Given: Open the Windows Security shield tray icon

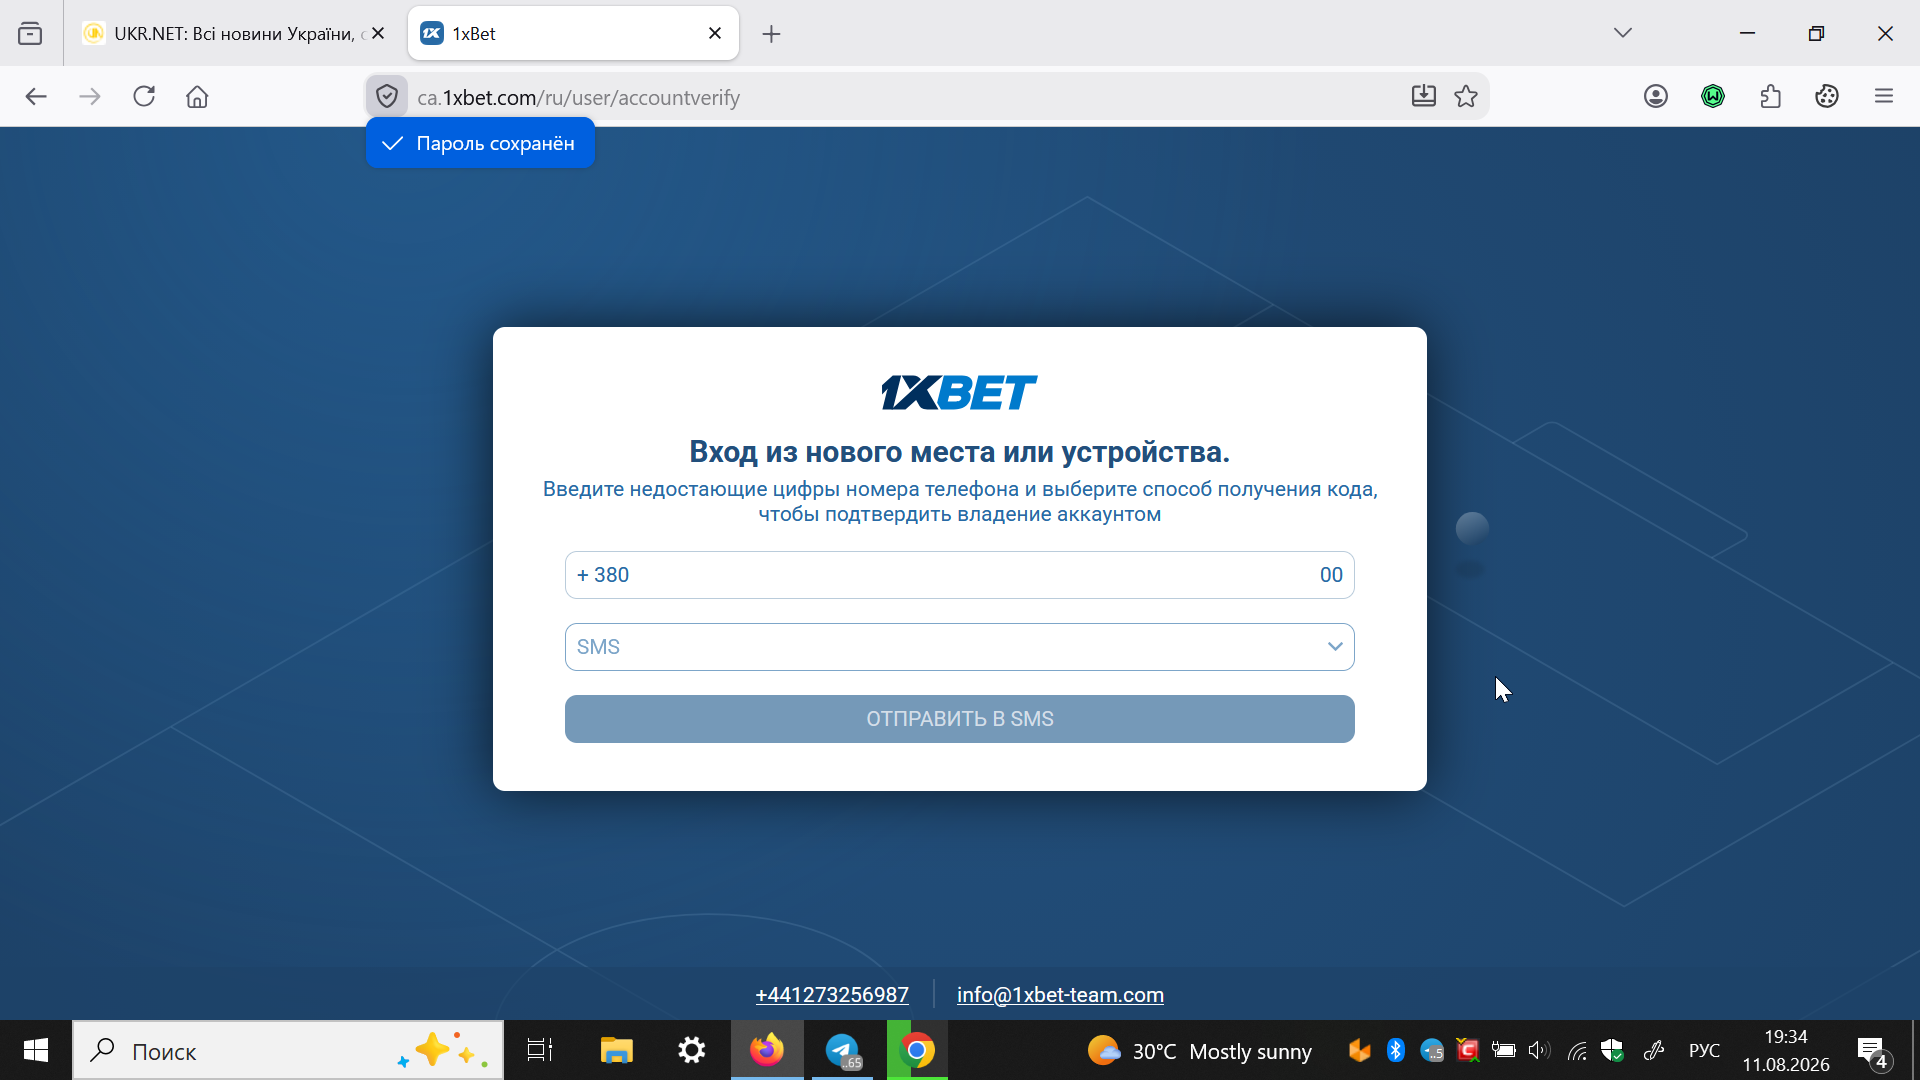Looking at the screenshot, I should pos(1612,1050).
